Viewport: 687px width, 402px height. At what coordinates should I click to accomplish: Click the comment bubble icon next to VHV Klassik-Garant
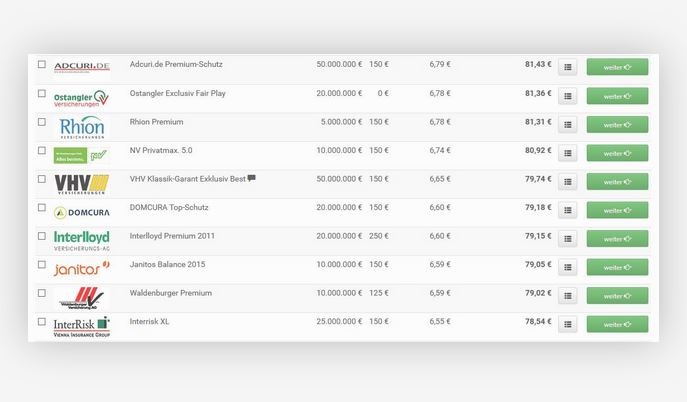pyautogui.click(x=251, y=178)
